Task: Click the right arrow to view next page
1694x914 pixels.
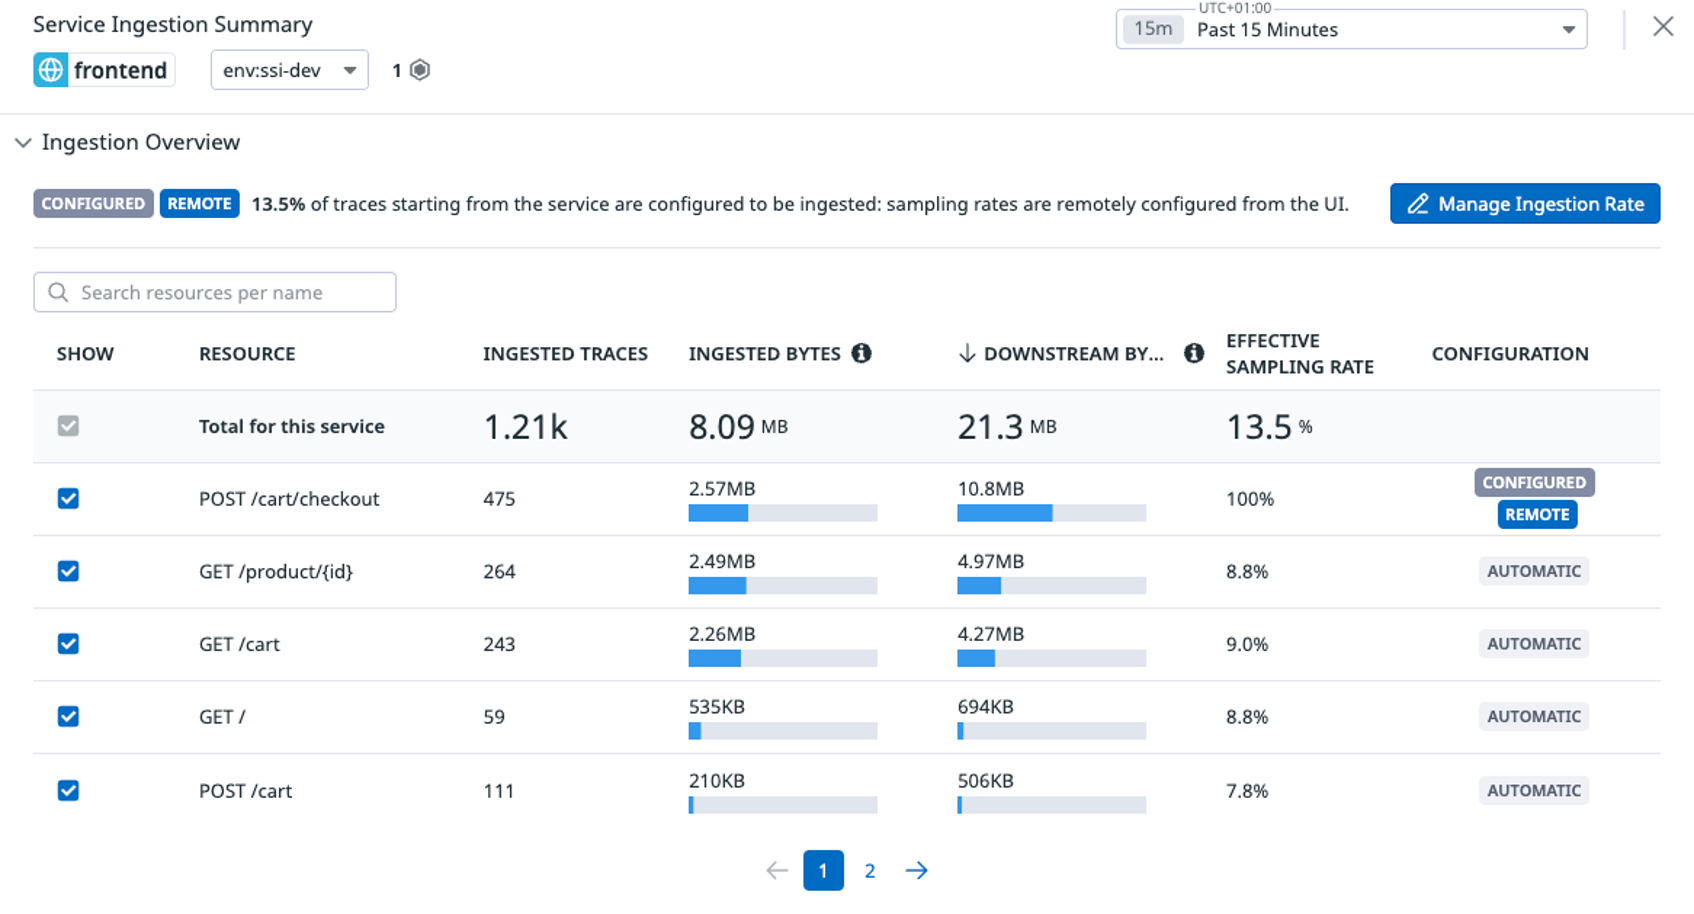Action: pos(916,870)
